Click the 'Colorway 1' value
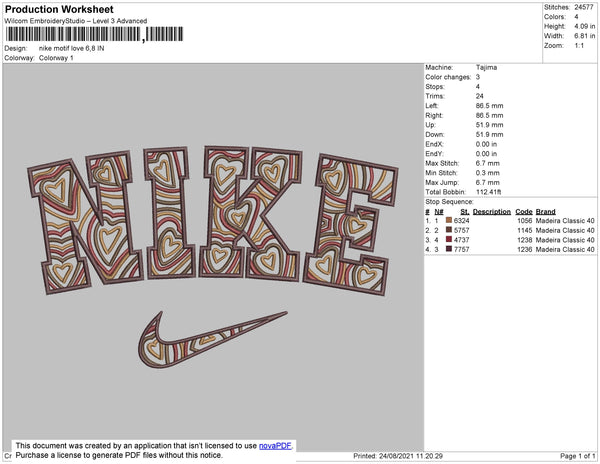Viewport: 600px width, 464px height. pyautogui.click(x=56, y=58)
